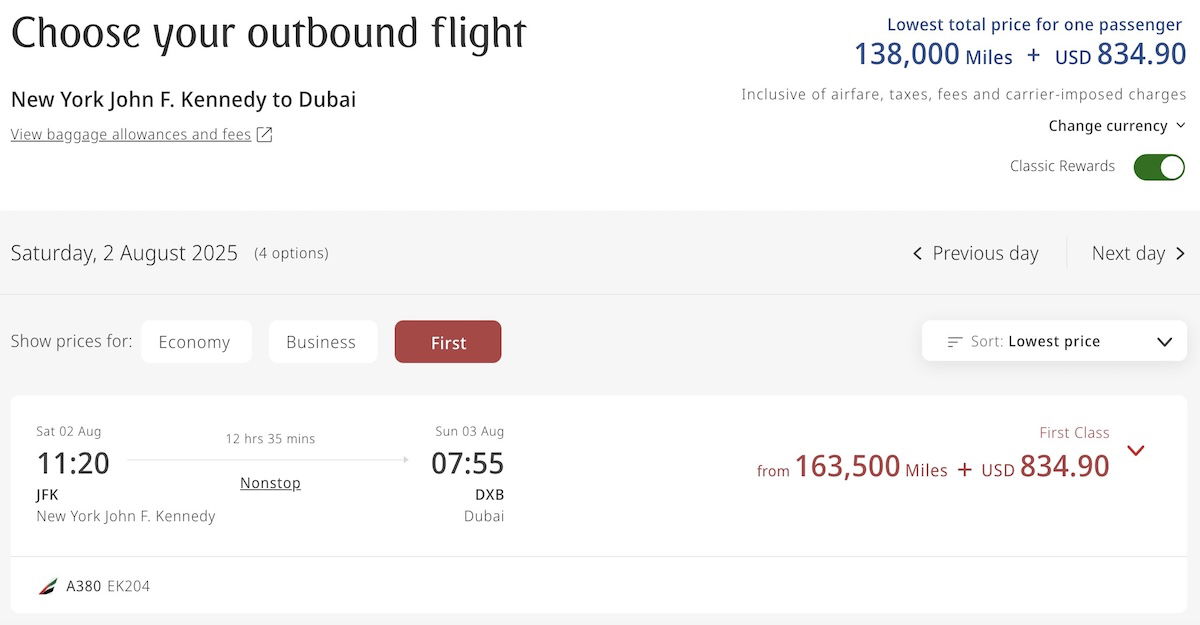Screen dimensions: 1200x625
Task: Open the Sort: Lowest price dropdown
Action: 1054,342
